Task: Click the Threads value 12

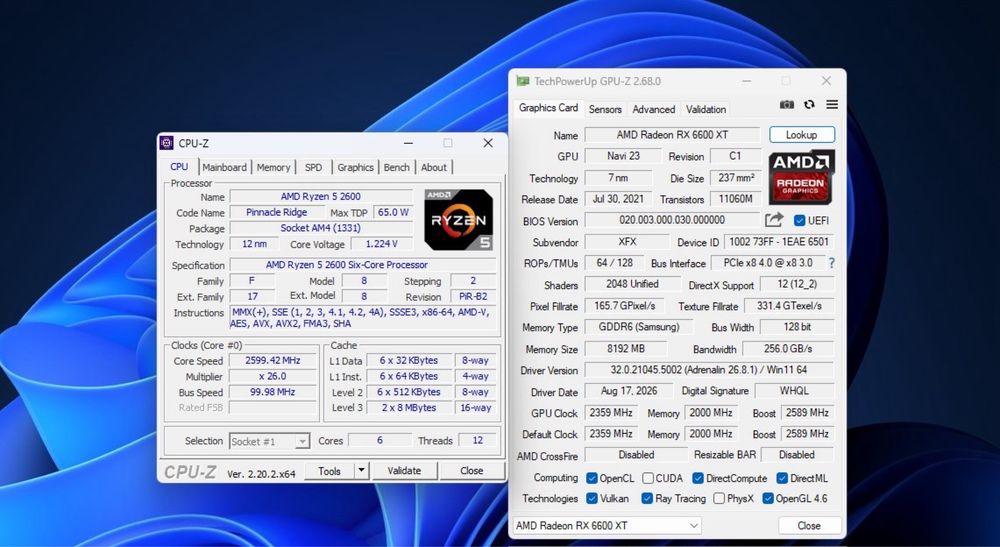Action: [478, 440]
